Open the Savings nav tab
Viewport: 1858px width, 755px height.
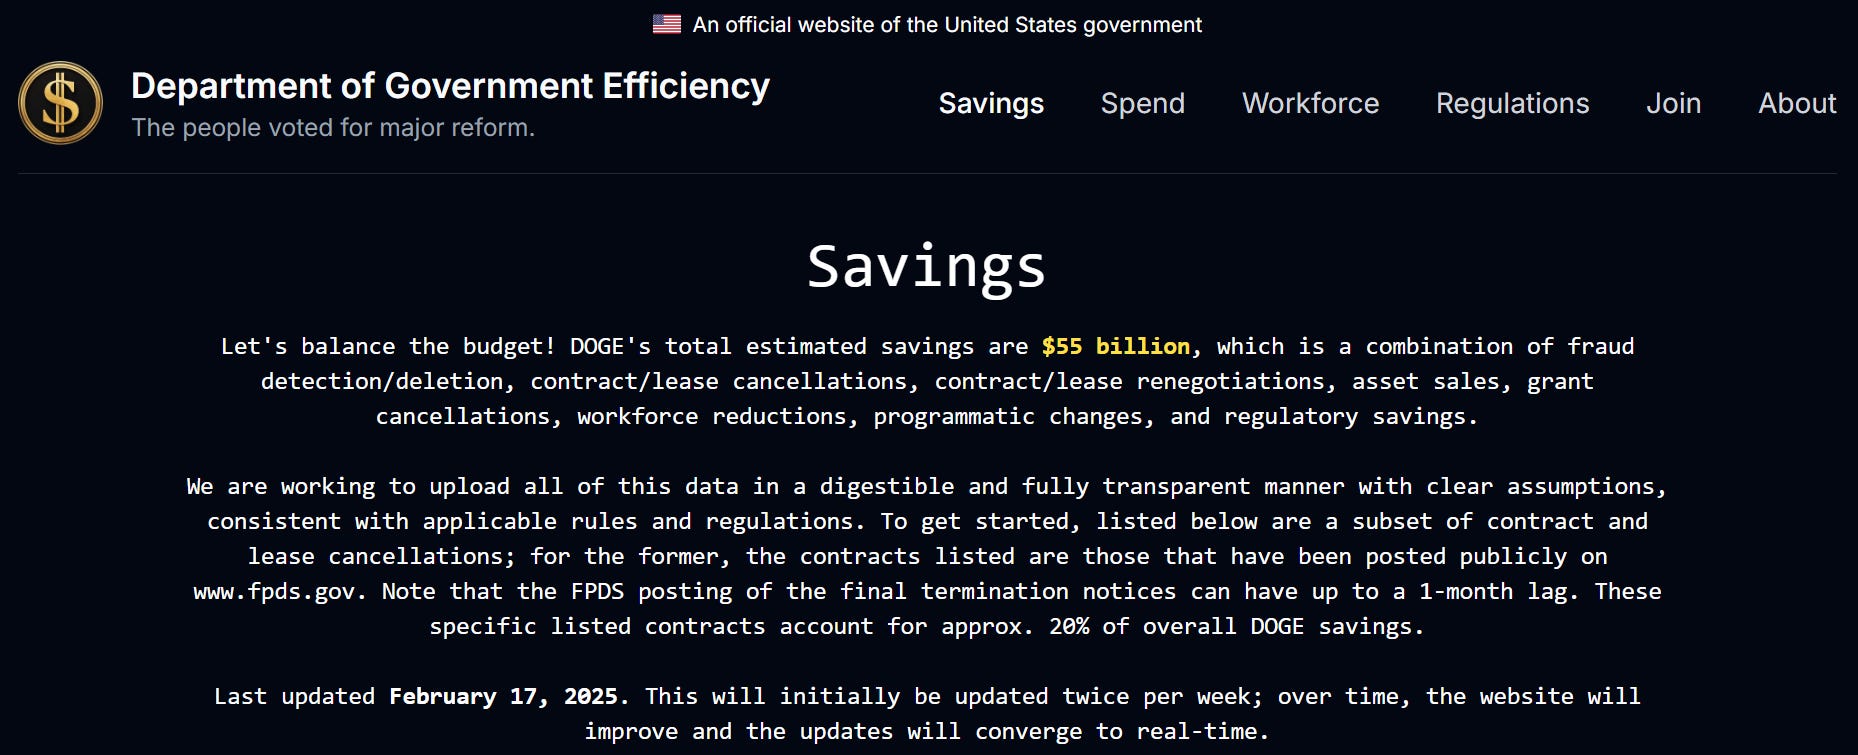pyautogui.click(x=991, y=103)
